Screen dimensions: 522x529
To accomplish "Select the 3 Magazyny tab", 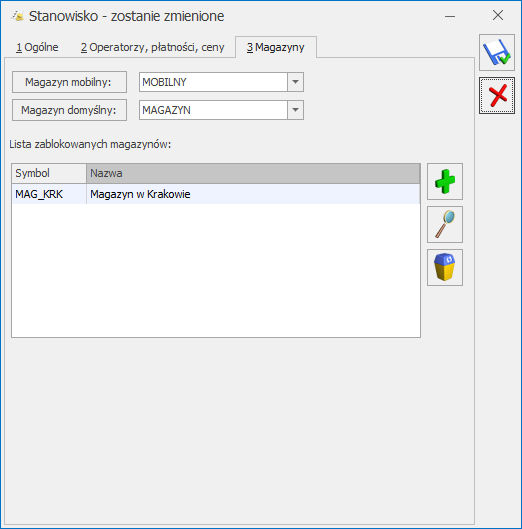I will [x=276, y=47].
